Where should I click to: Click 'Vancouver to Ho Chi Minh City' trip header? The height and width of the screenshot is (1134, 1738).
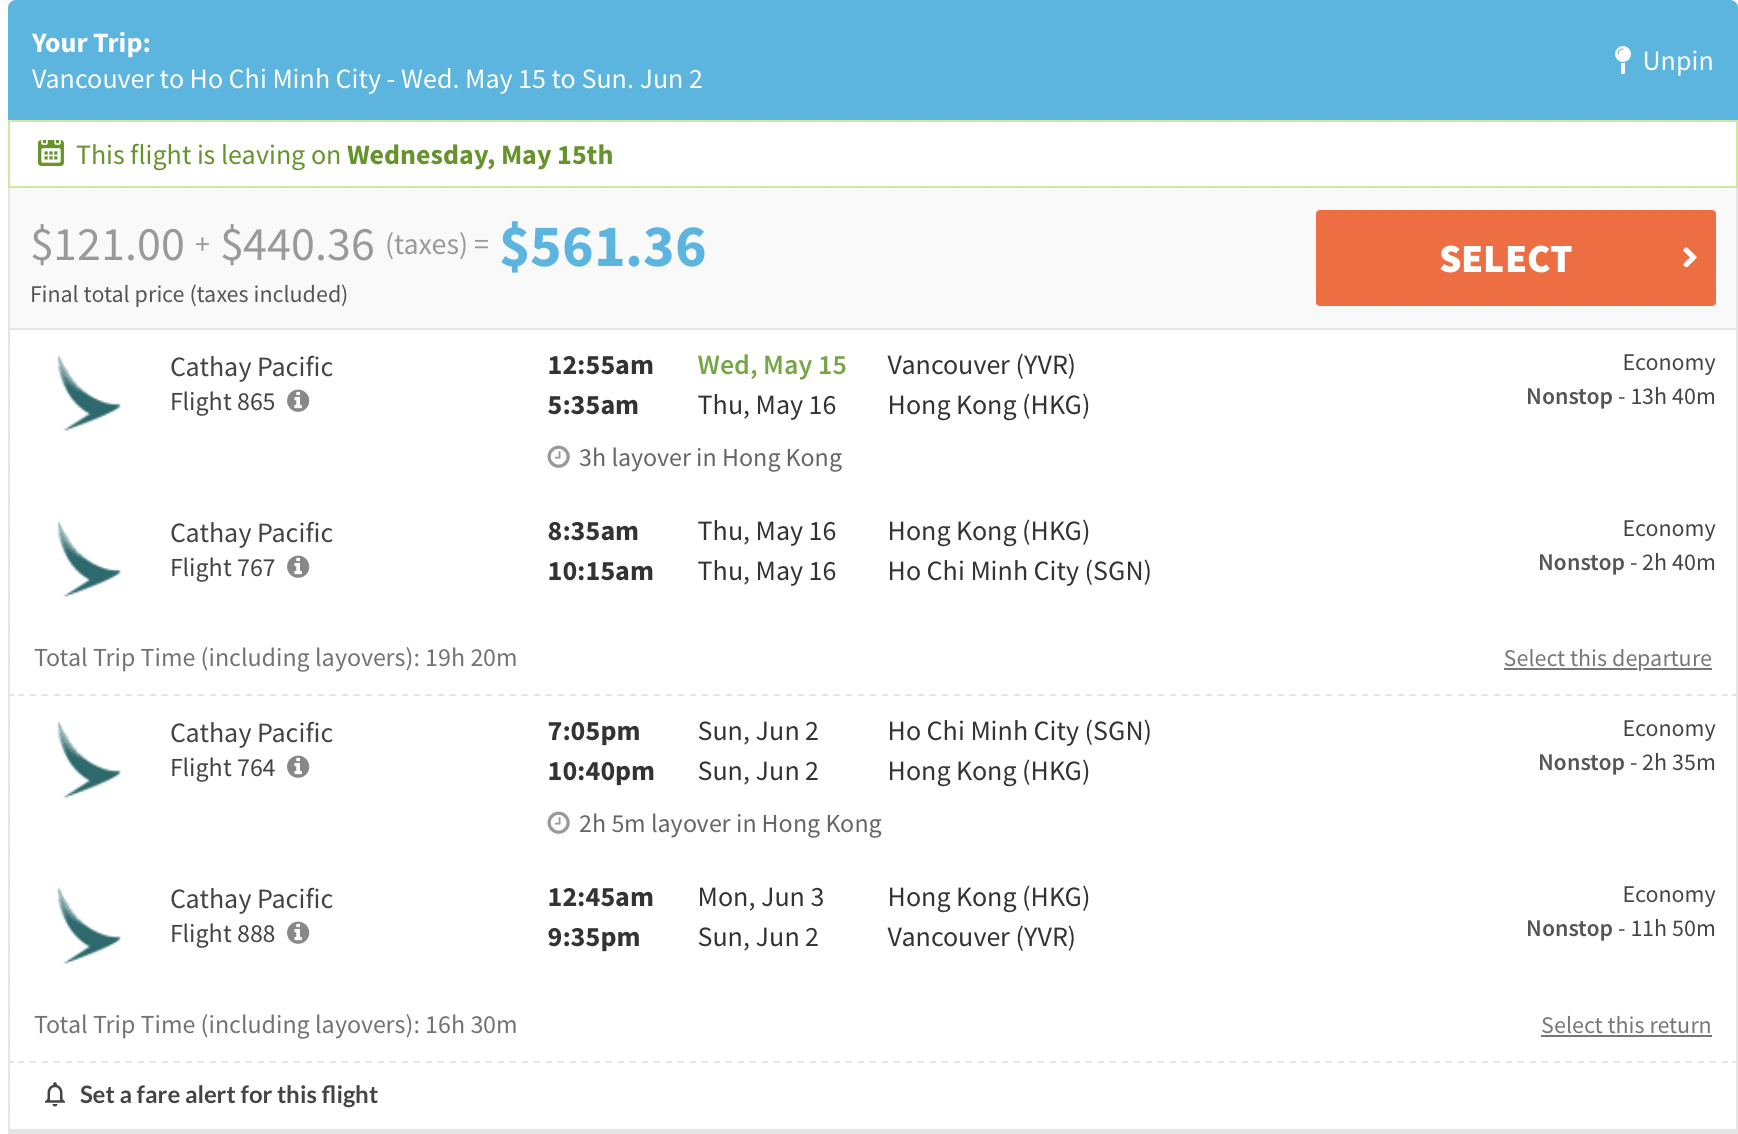206,79
